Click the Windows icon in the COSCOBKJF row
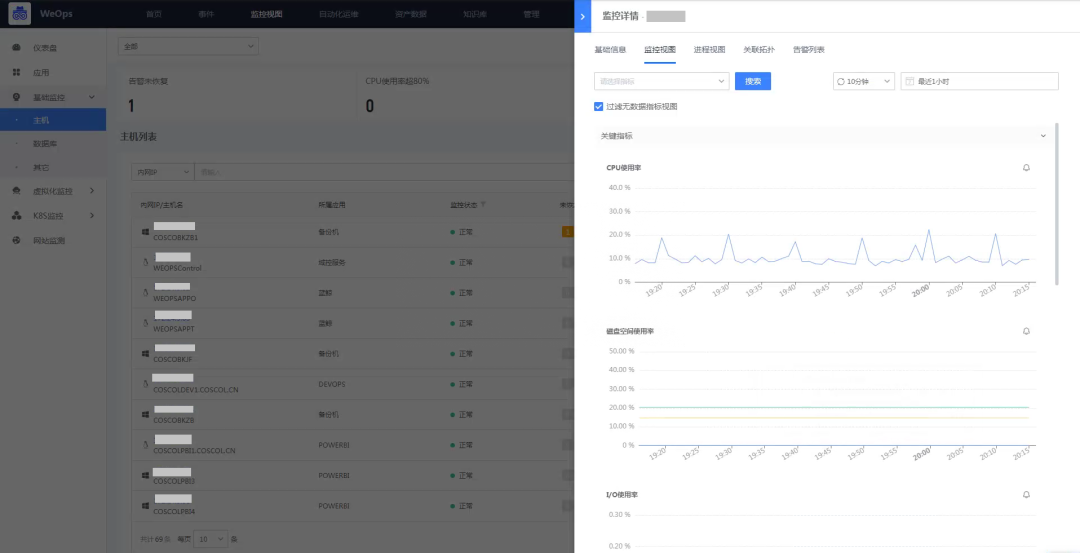Image resolution: width=1080 pixels, height=553 pixels. (x=146, y=353)
